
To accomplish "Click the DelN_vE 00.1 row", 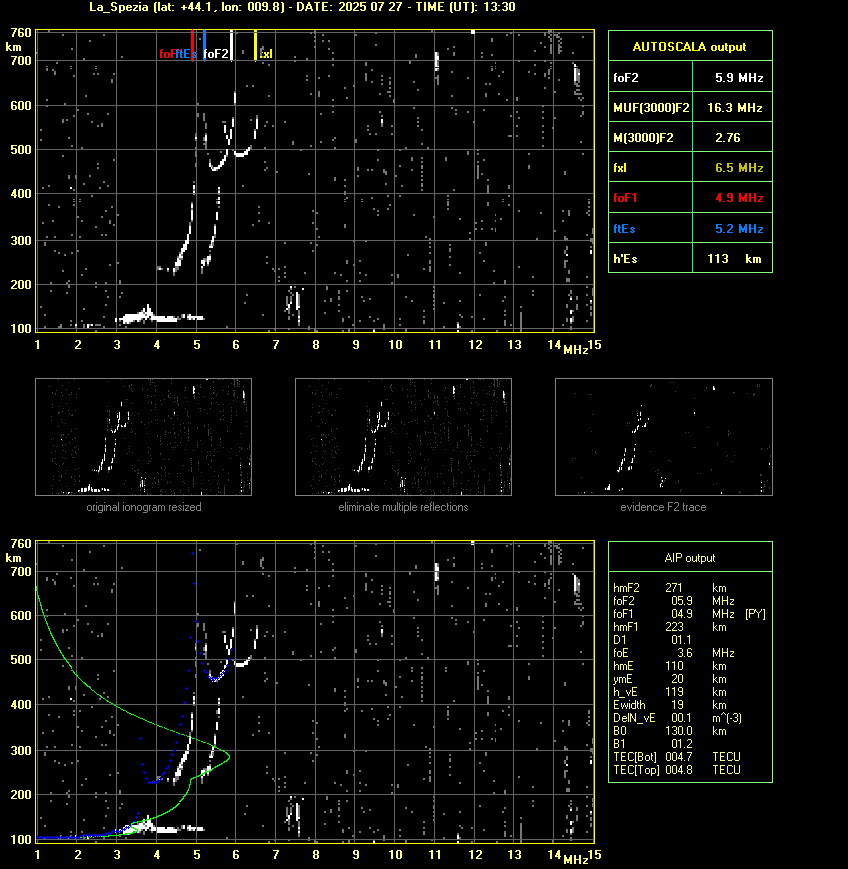I will (x=677, y=718).
